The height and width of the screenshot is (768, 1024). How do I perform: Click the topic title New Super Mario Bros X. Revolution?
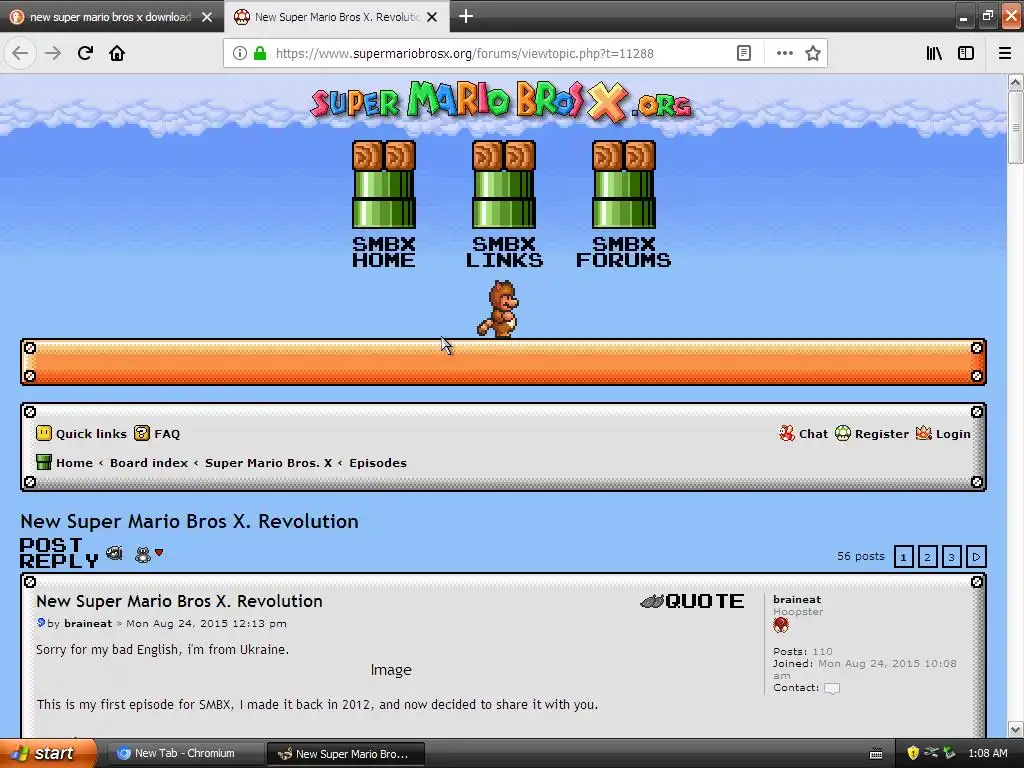pos(189,521)
